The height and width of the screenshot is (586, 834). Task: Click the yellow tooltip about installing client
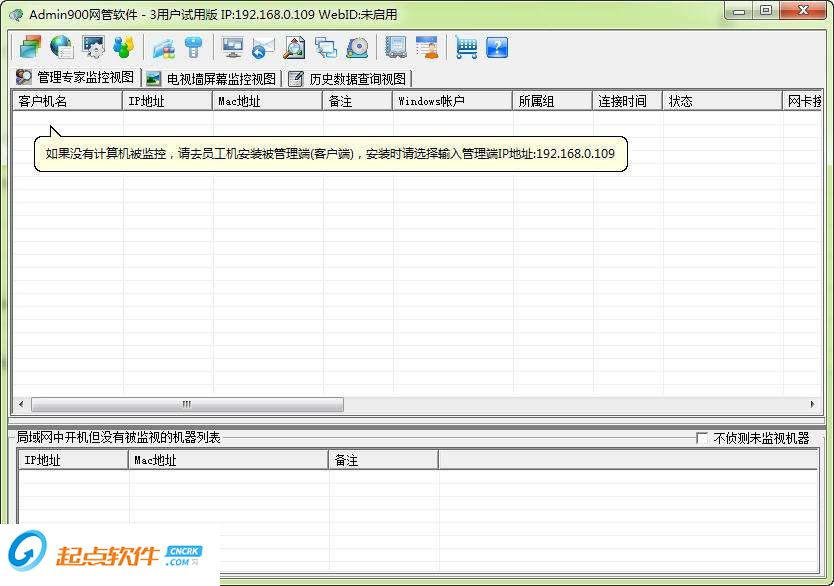pos(330,154)
